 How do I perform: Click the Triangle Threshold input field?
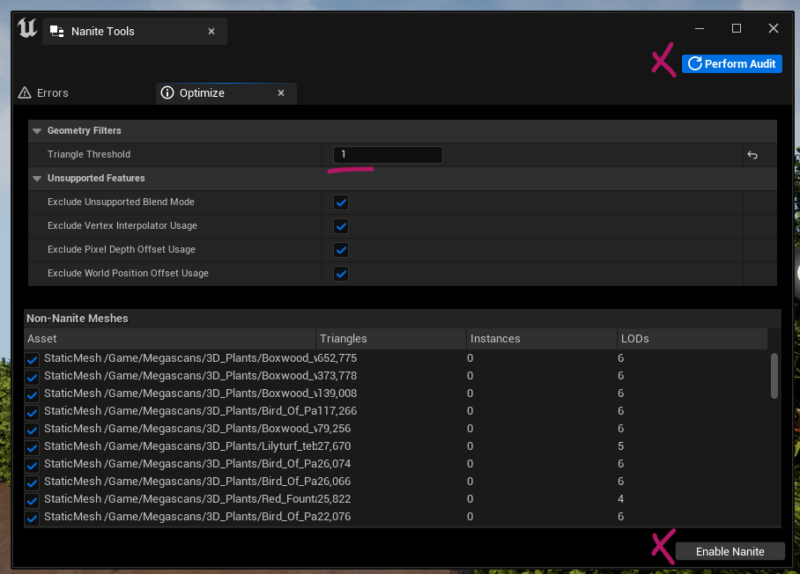pos(388,155)
